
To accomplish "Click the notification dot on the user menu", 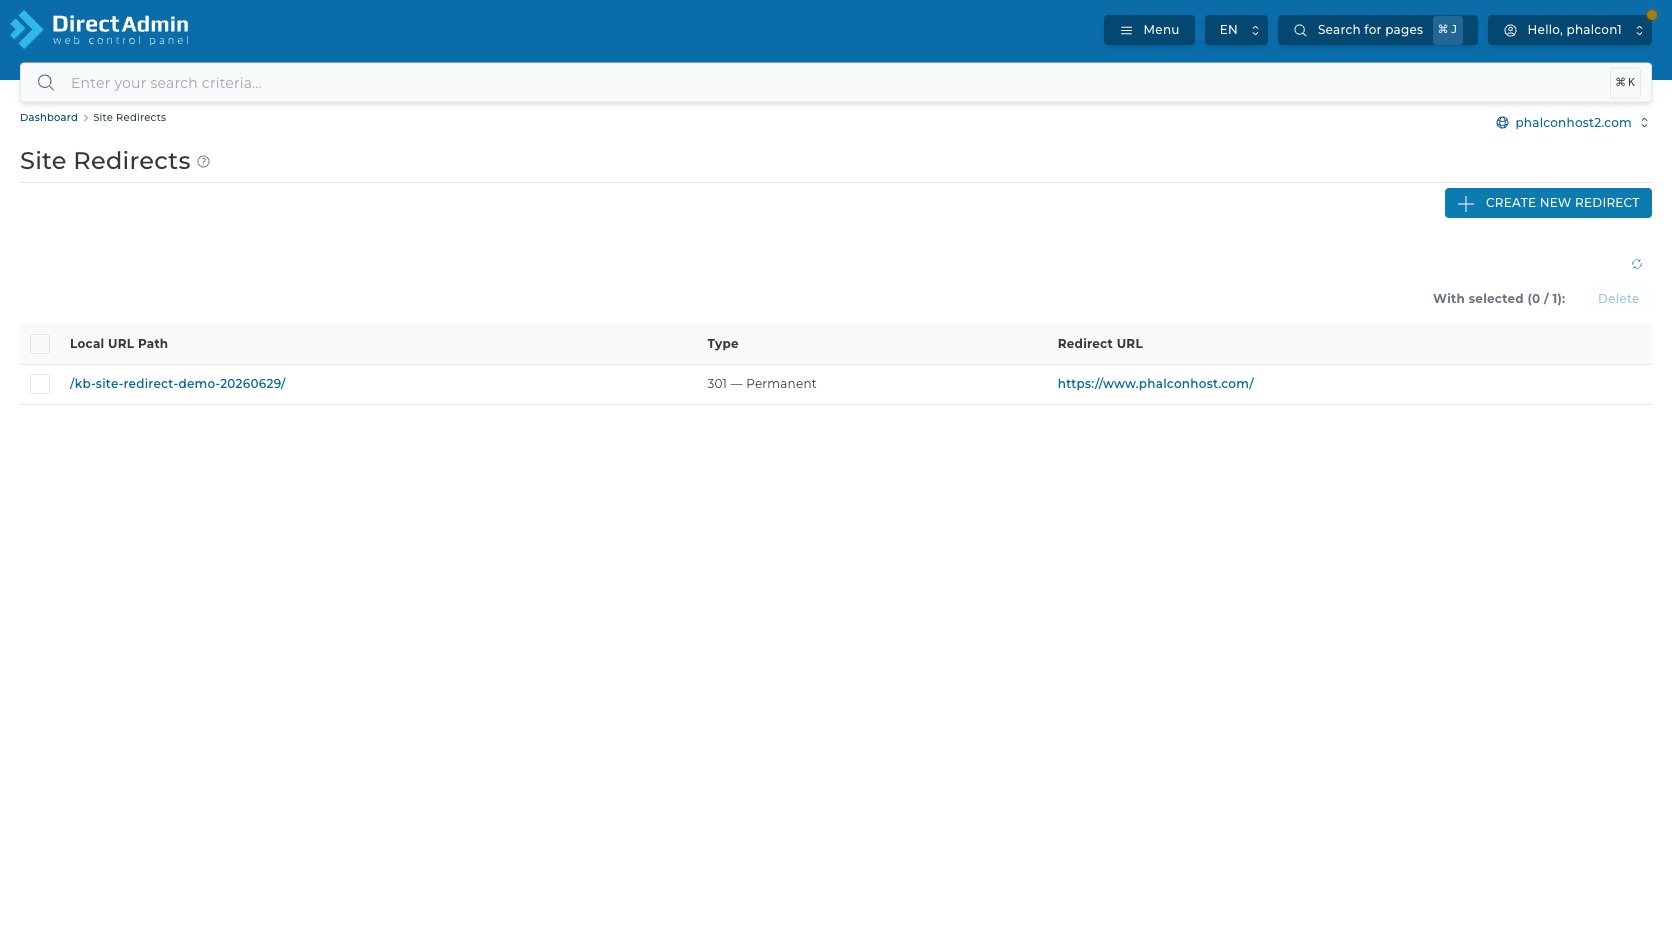I will pyautogui.click(x=1652, y=15).
